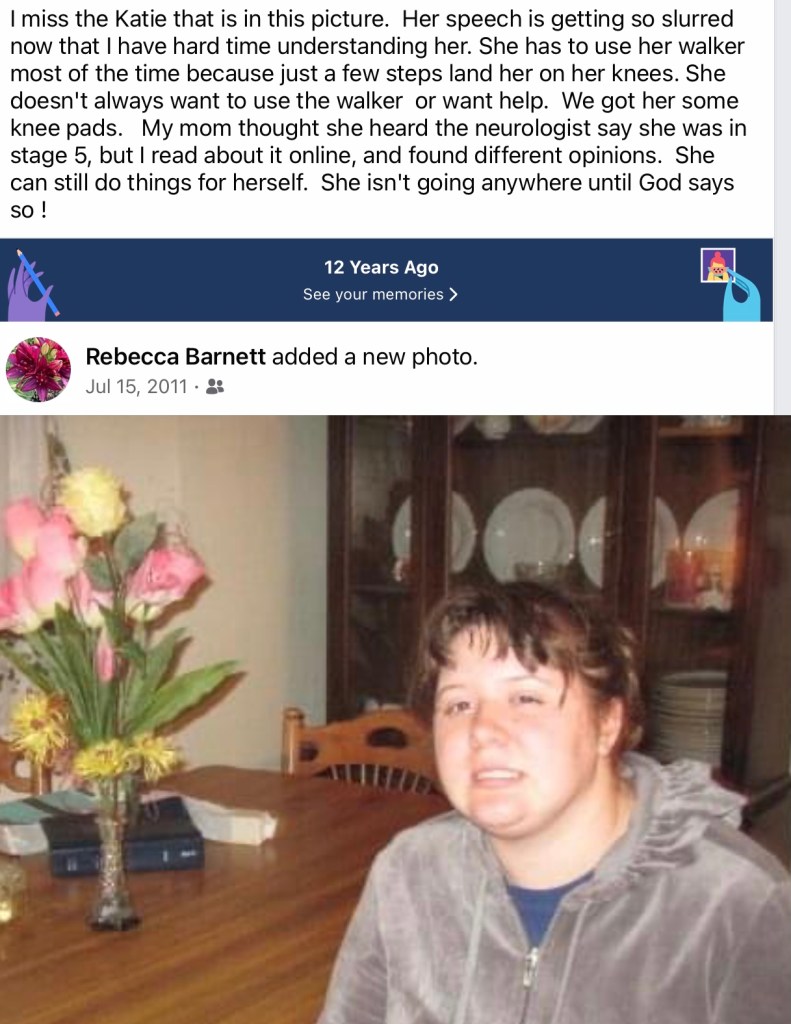Open the Rebecca Barnett name link
Image resolution: width=791 pixels, height=1024 pixels.
(175, 357)
